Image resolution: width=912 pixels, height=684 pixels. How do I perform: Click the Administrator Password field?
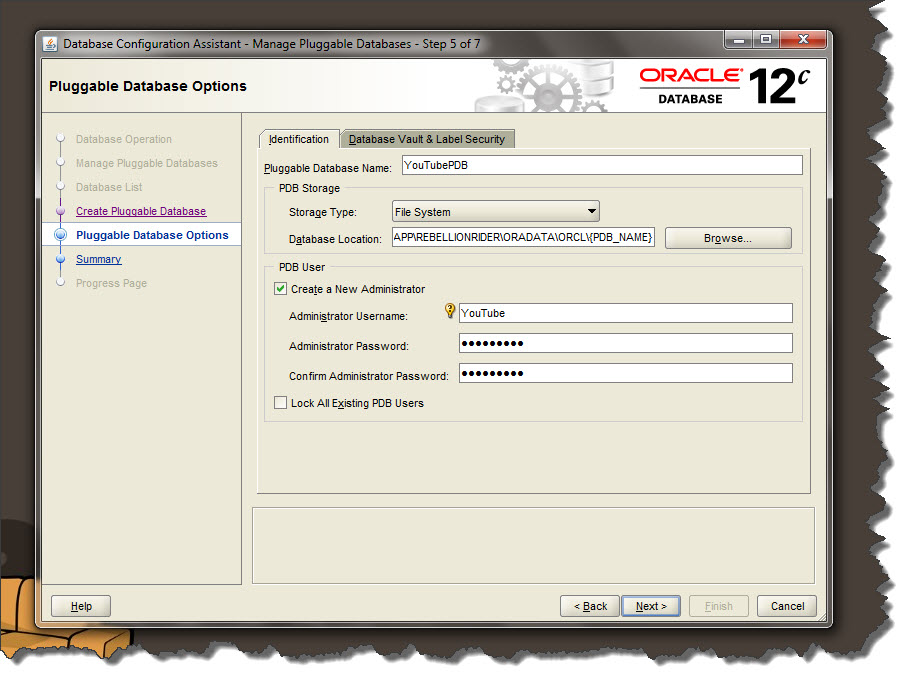tap(625, 343)
